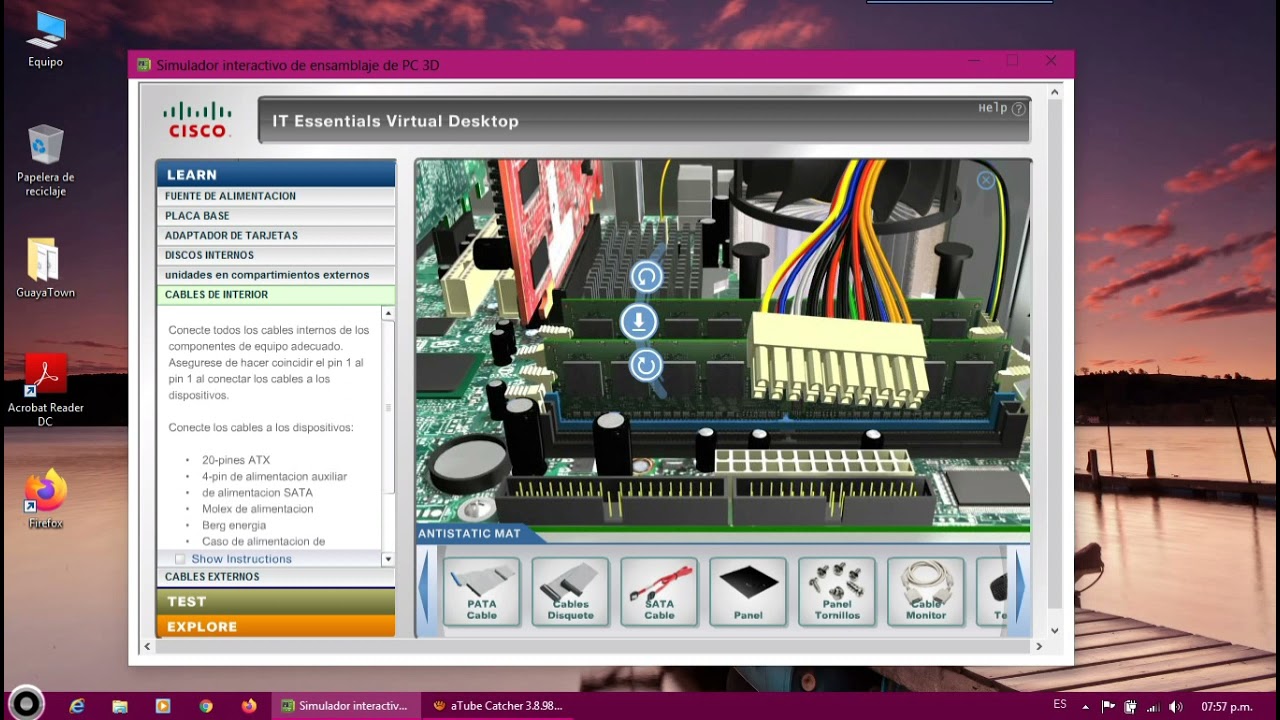Launch Chrome from taskbar
The width and height of the screenshot is (1280, 720).
coord(206,705)
